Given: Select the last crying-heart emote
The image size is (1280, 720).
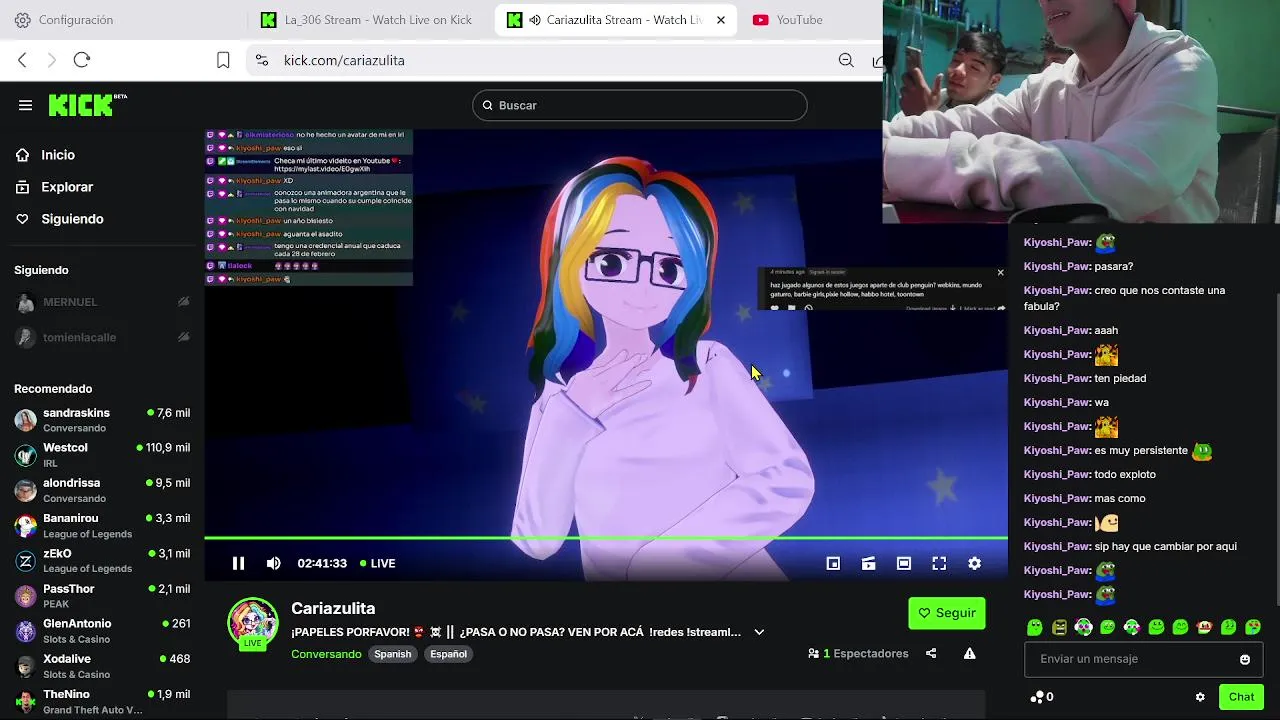Looking at the screenshot, I should (x=1252, y=627).
